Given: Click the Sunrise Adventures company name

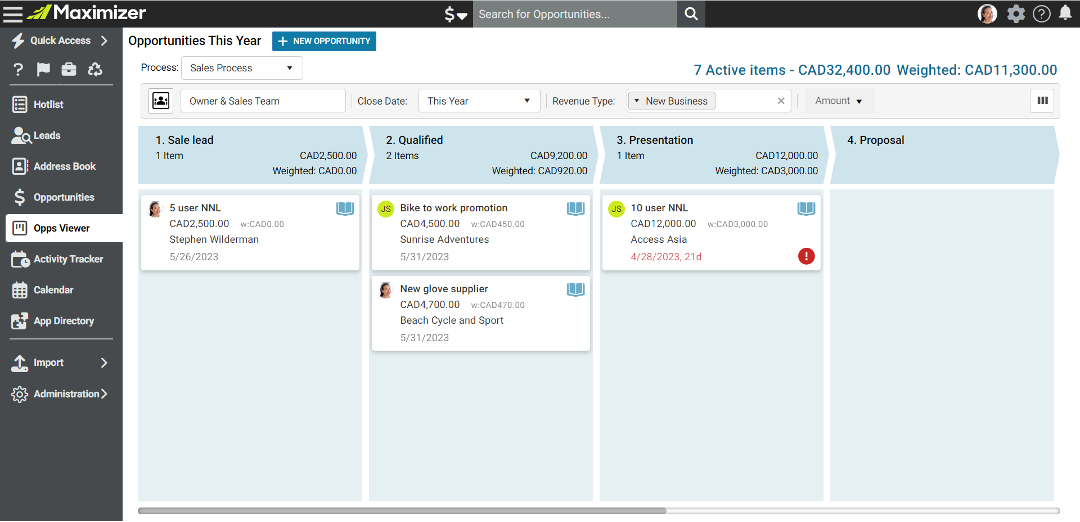Looking at the screenshot, I should pos(444,240).
